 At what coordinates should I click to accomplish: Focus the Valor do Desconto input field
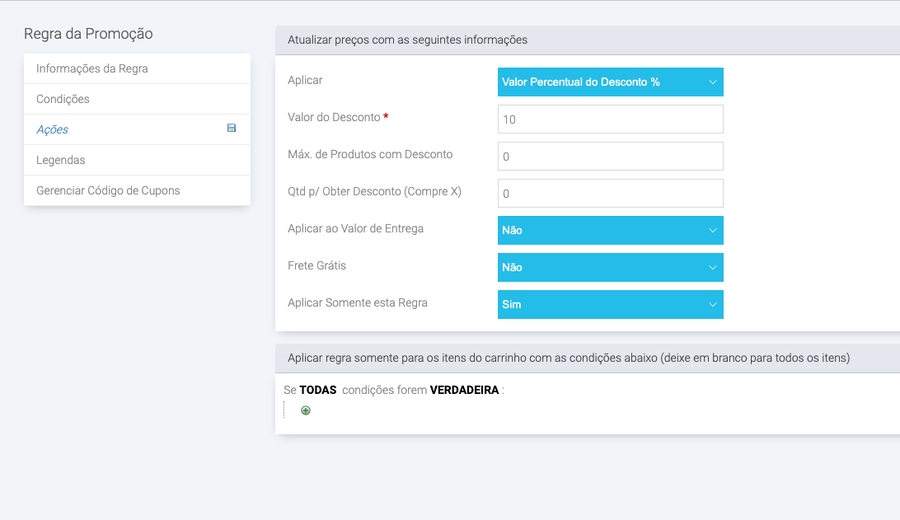click(x=610, y=119)
